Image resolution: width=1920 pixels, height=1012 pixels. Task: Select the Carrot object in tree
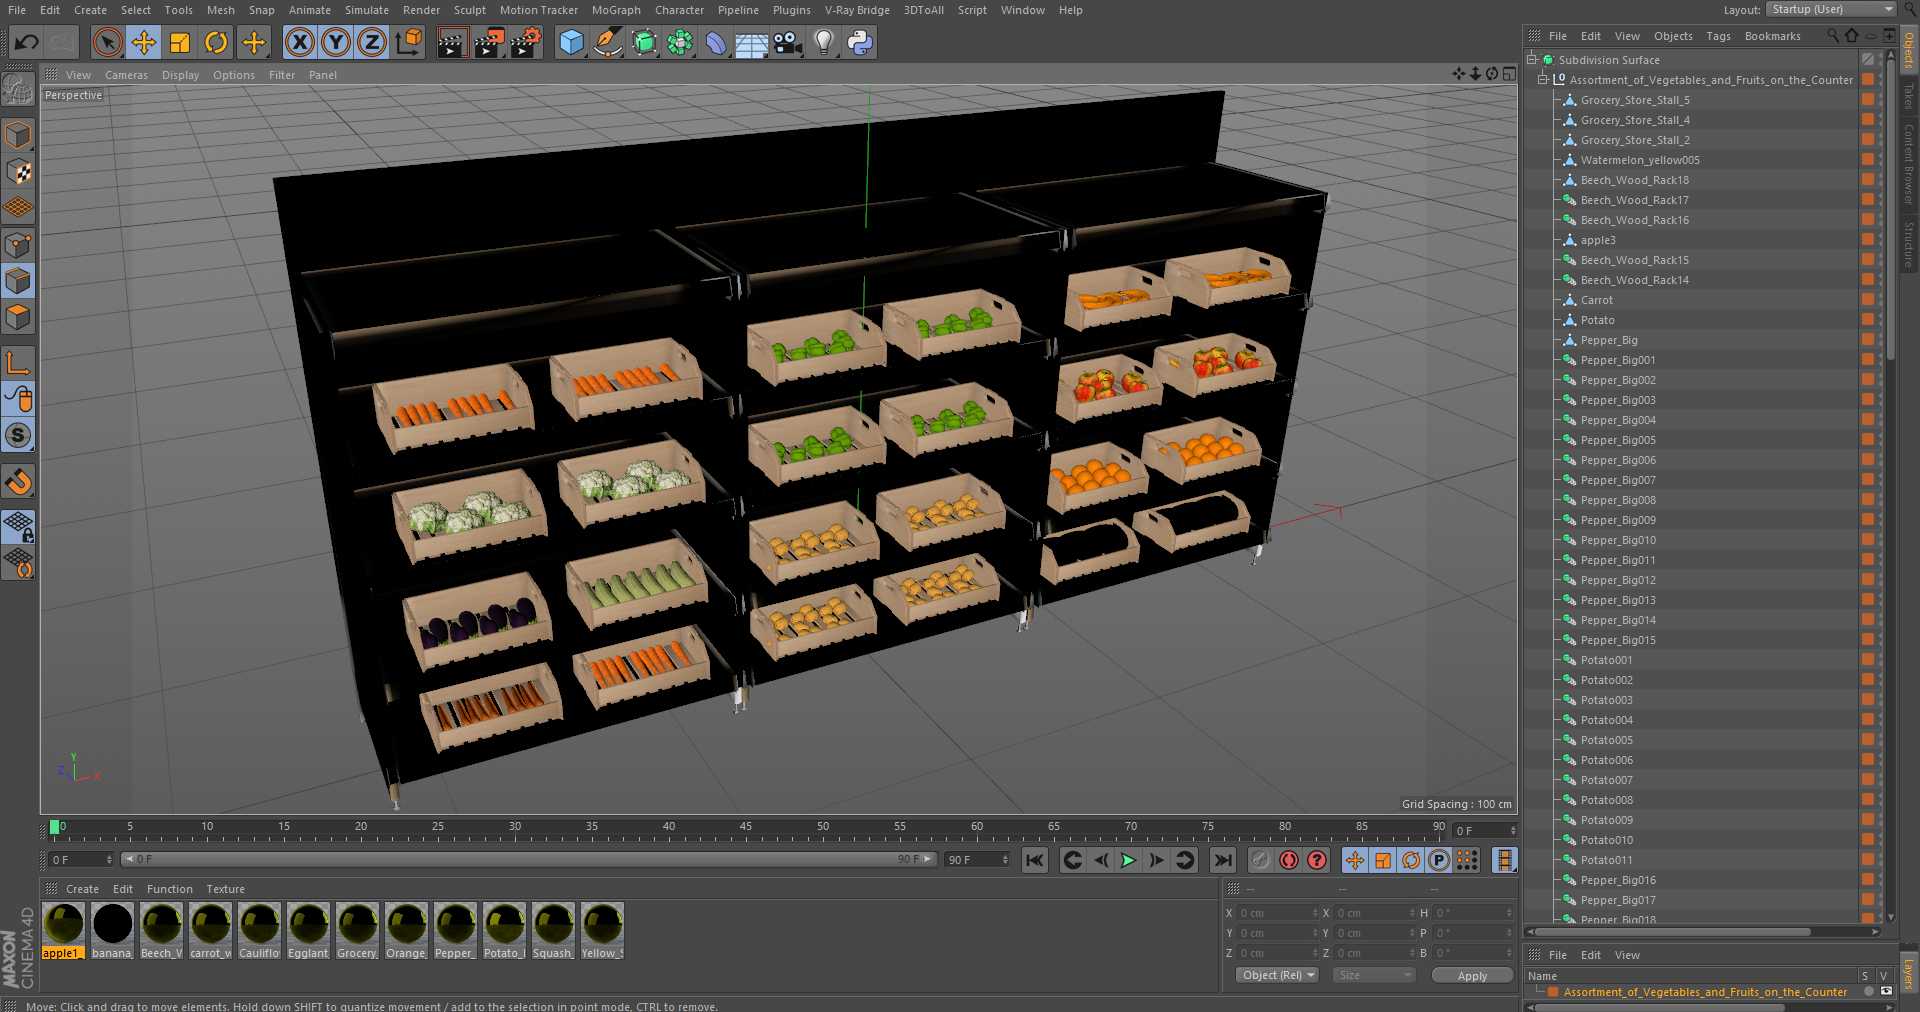click(x=1596, y=300)
